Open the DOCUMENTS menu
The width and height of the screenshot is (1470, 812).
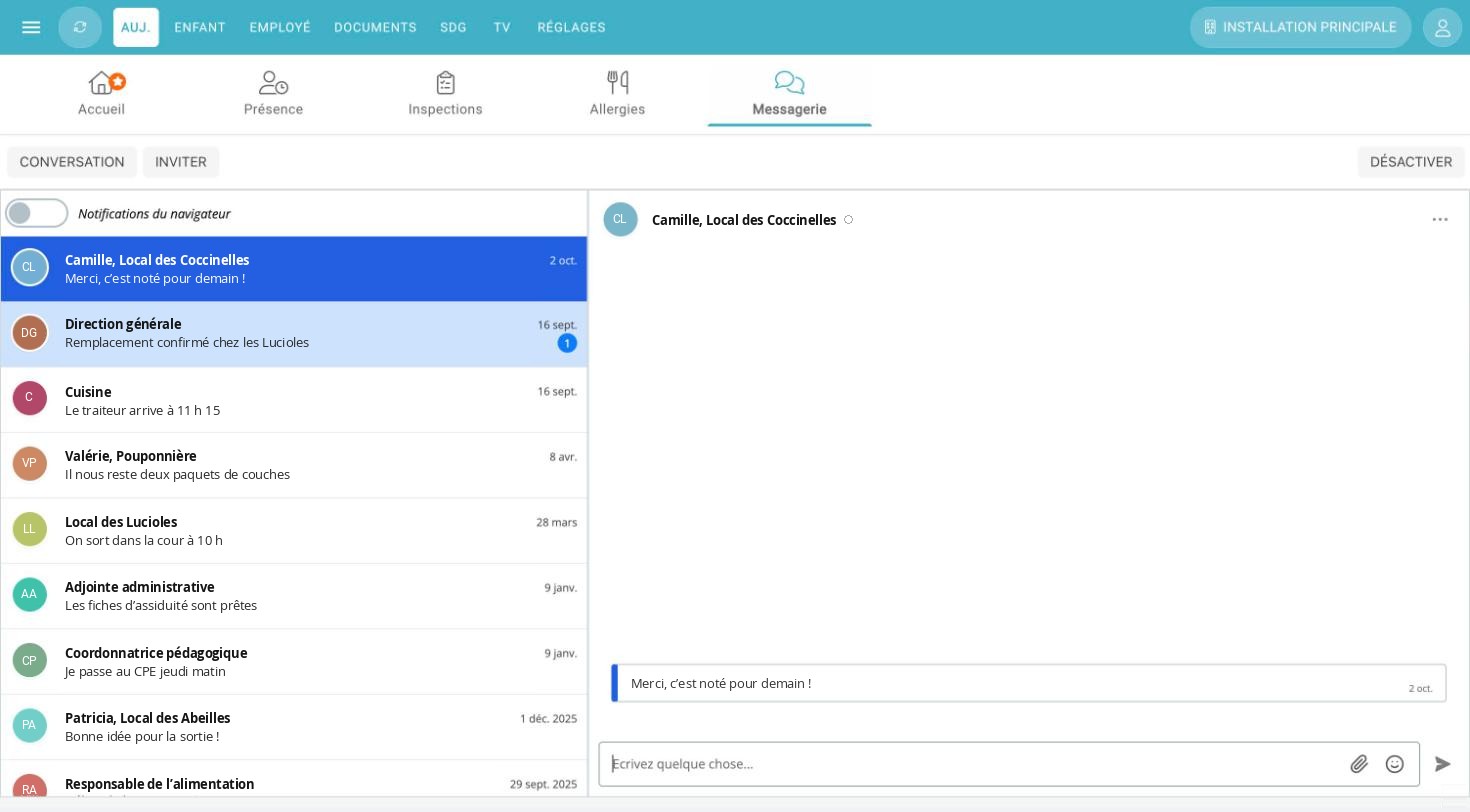click(x=375, y=28)
